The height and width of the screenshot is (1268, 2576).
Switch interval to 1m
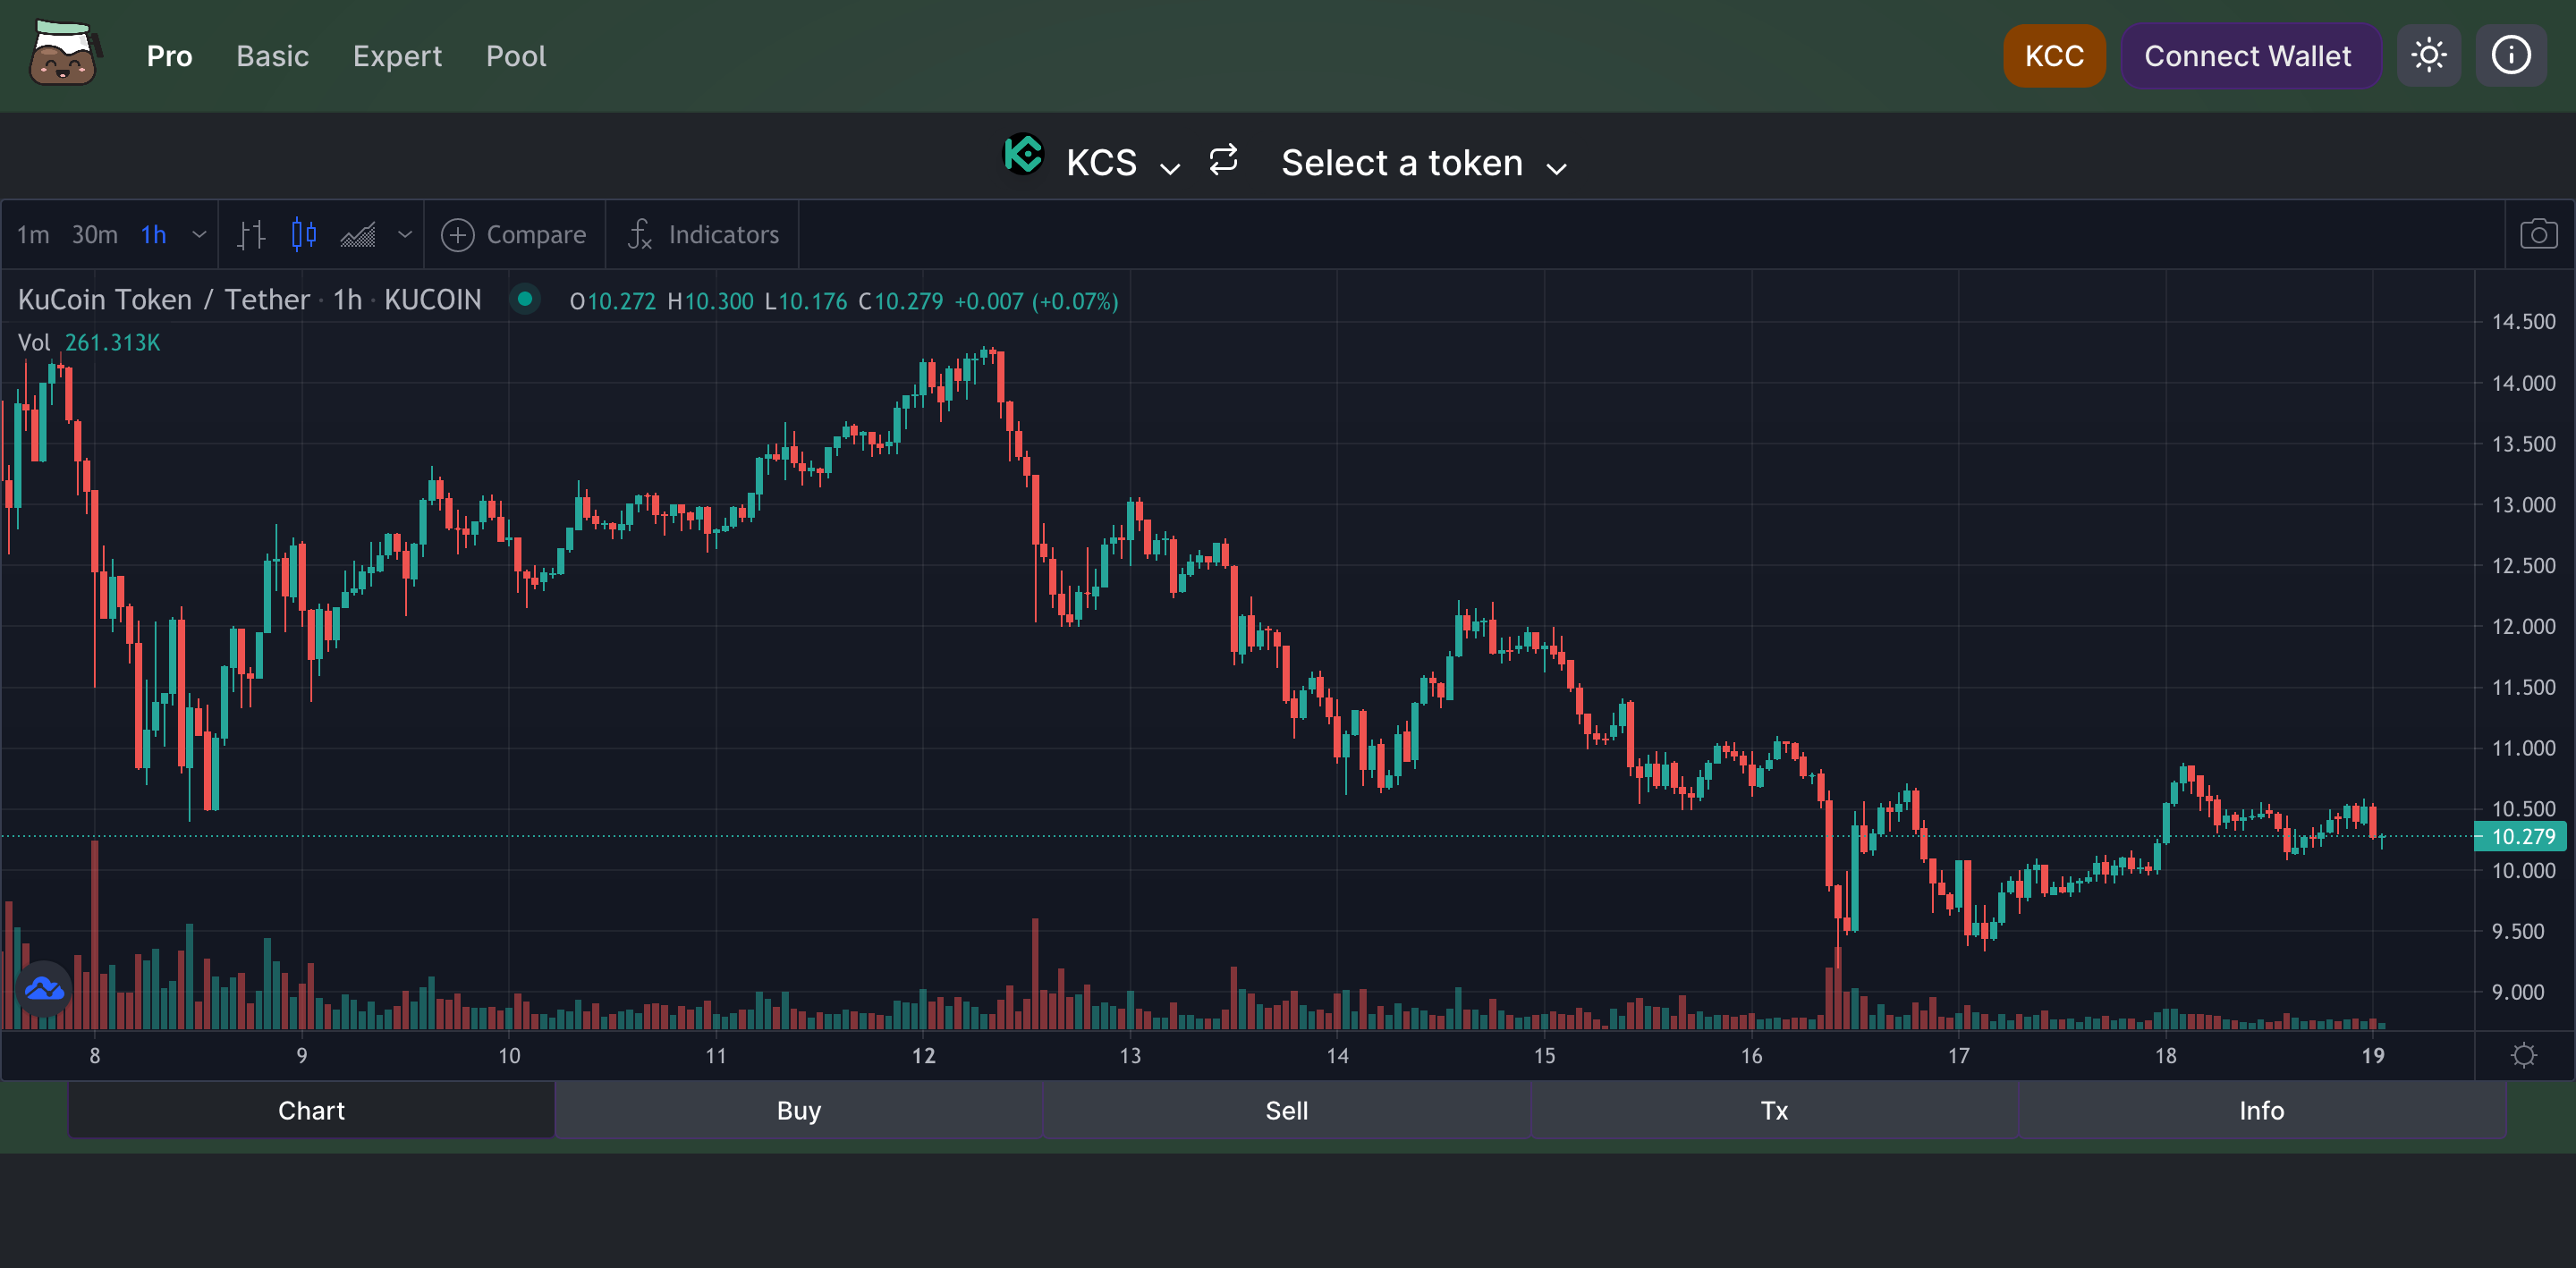[33, 235]
